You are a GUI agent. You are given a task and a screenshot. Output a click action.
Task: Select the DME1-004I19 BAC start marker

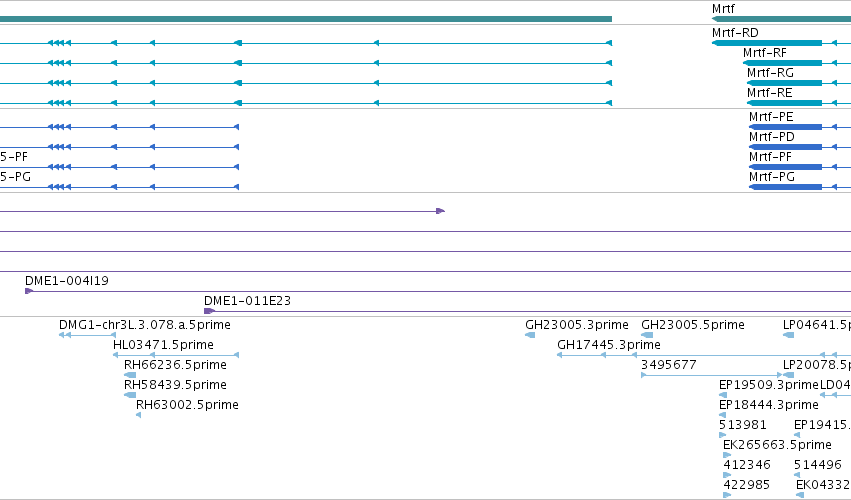29,291
